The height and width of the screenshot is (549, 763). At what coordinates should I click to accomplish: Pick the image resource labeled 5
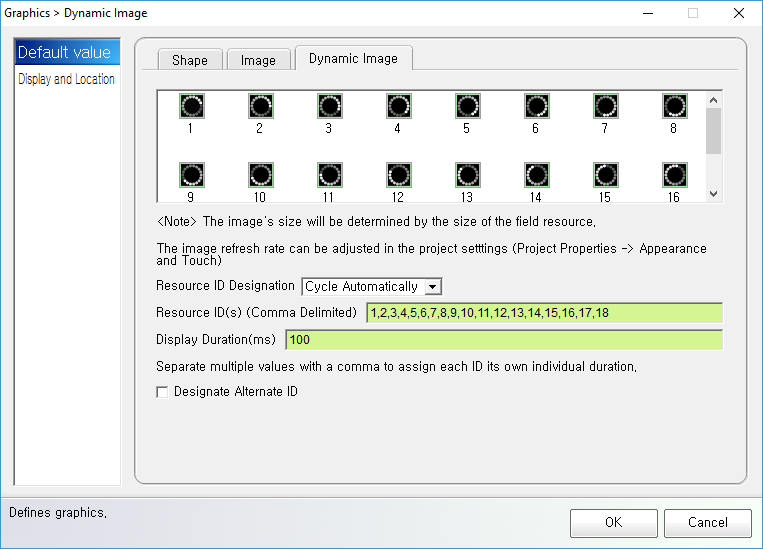[x=466, y=106]
